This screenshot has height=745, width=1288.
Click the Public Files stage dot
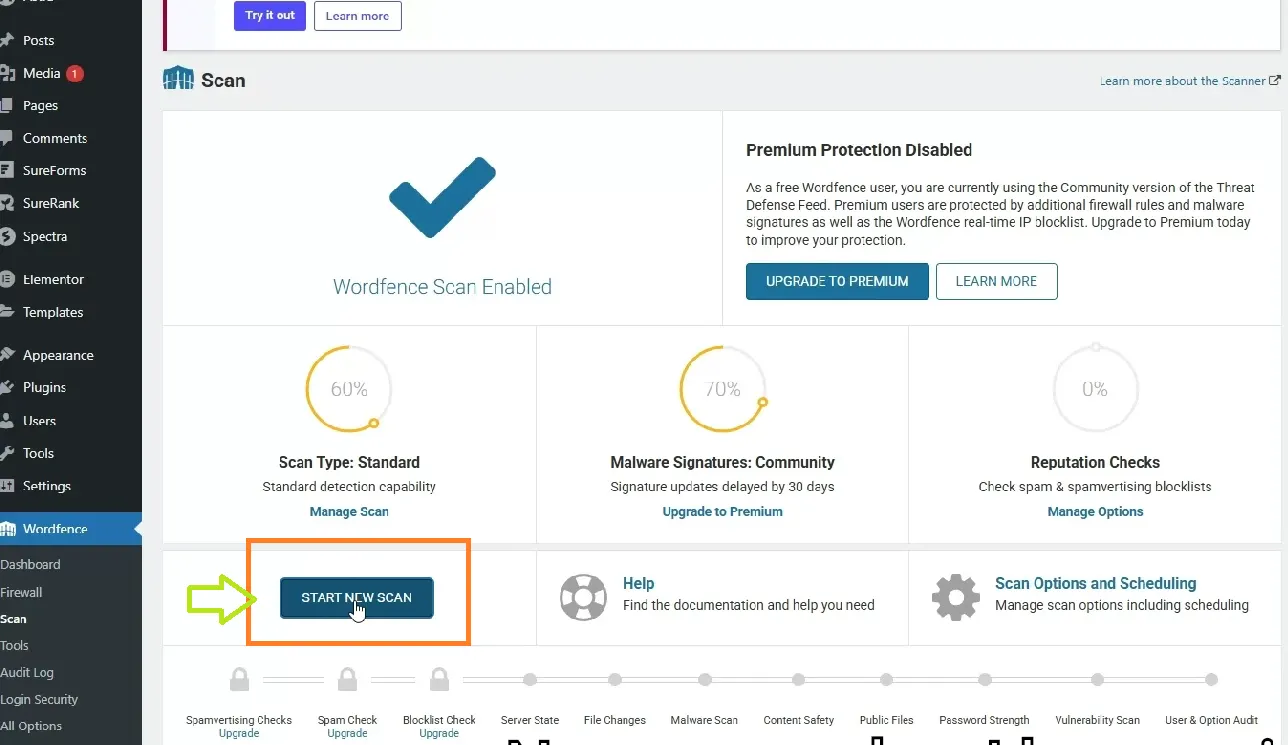click(x=887, y=680)
